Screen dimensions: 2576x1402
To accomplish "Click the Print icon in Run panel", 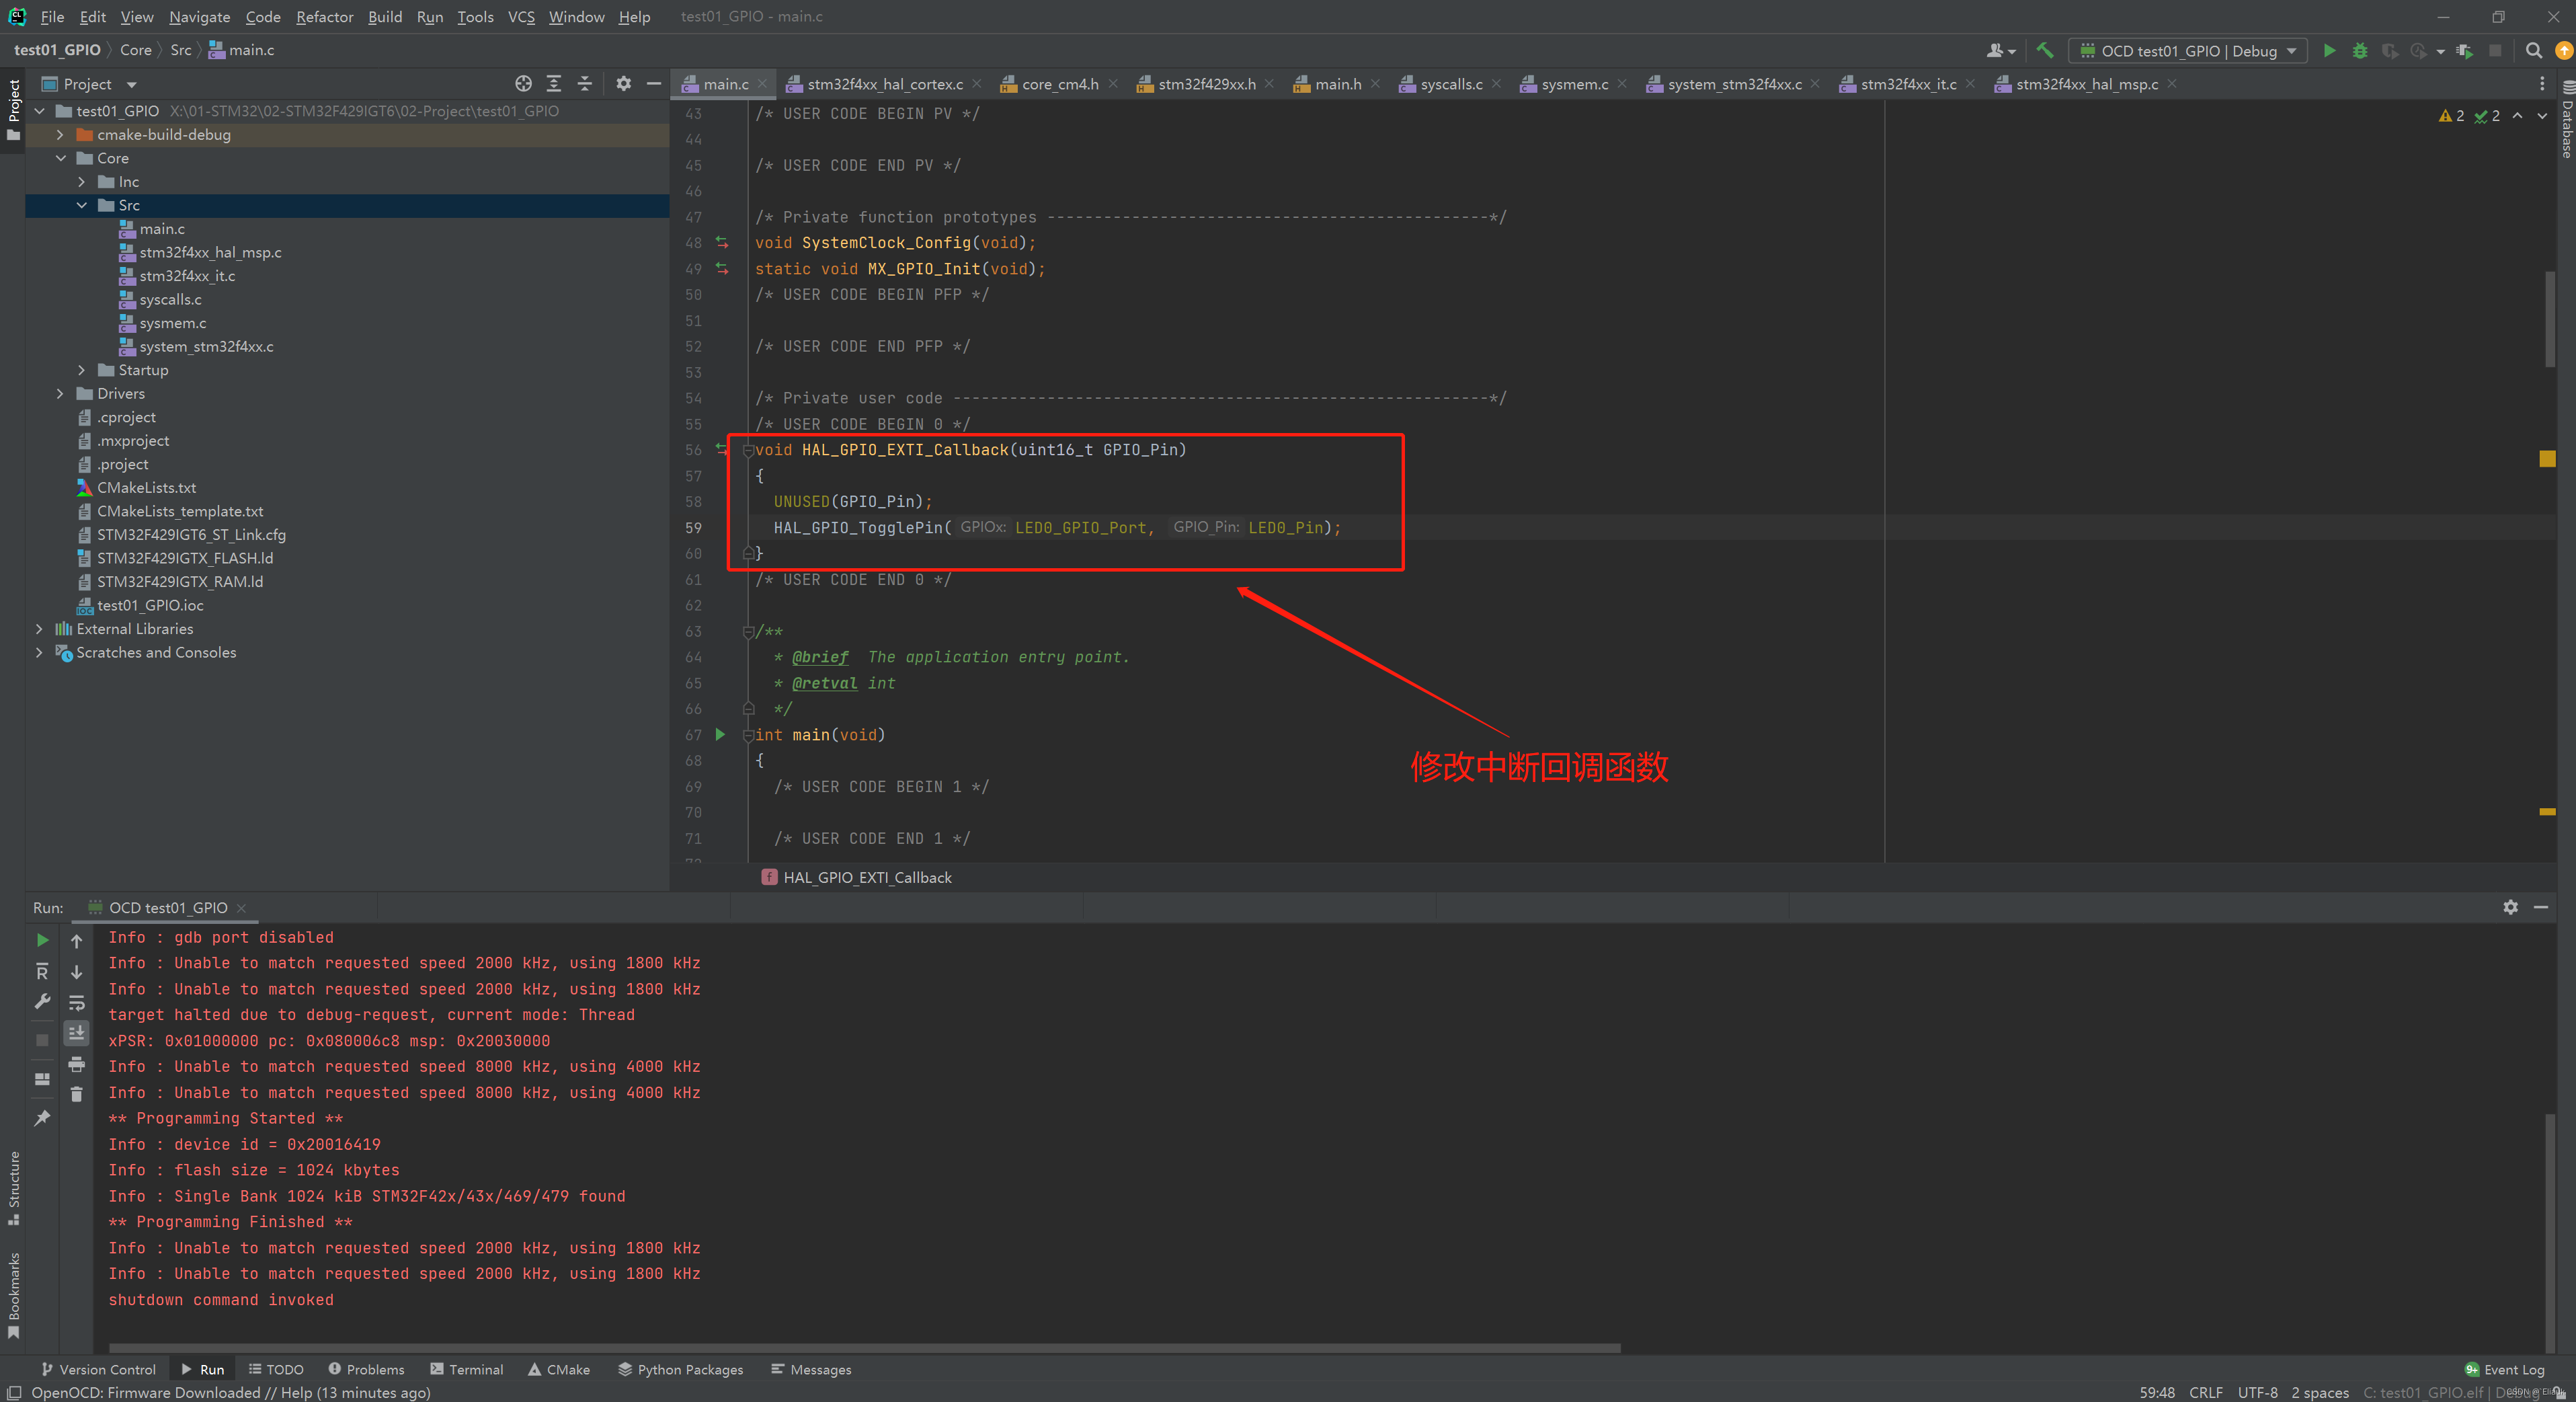I will pos(76,1064).
